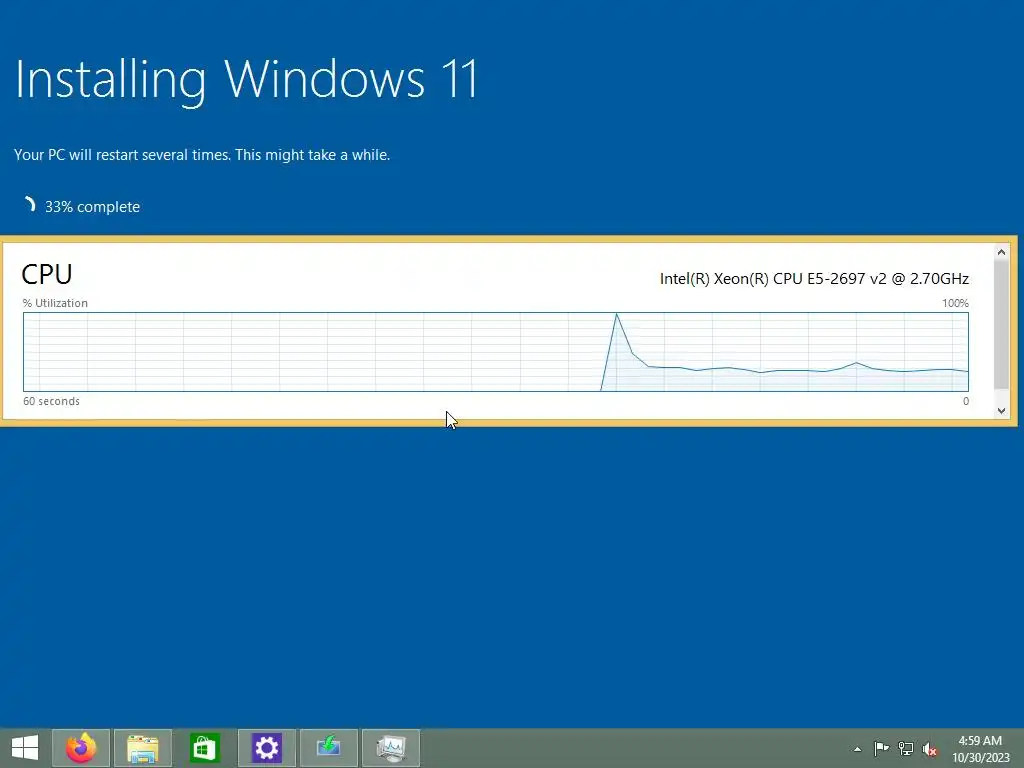Click the CPU panel scrollbar thumb
Image resolution: width=1024 pixels, height=768 pixels.
[1001, 323]
